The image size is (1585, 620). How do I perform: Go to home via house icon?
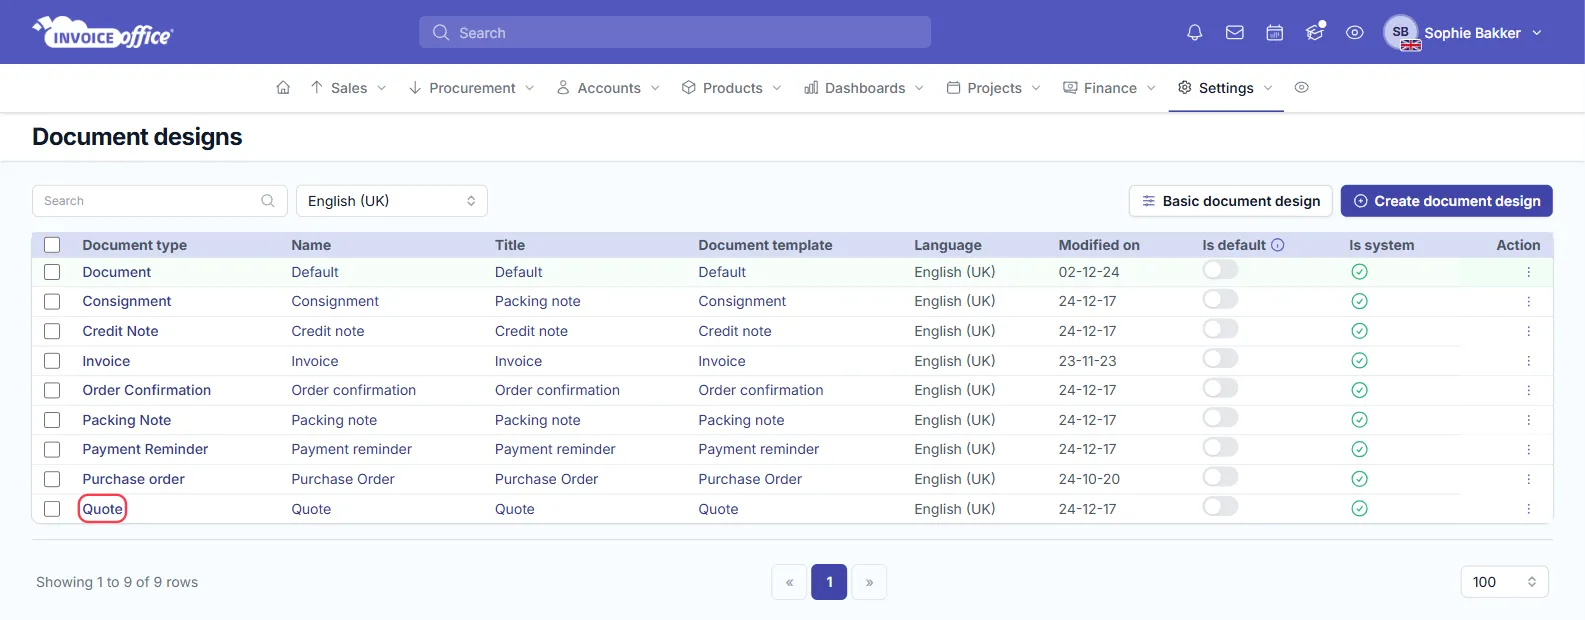coord(283,88)
